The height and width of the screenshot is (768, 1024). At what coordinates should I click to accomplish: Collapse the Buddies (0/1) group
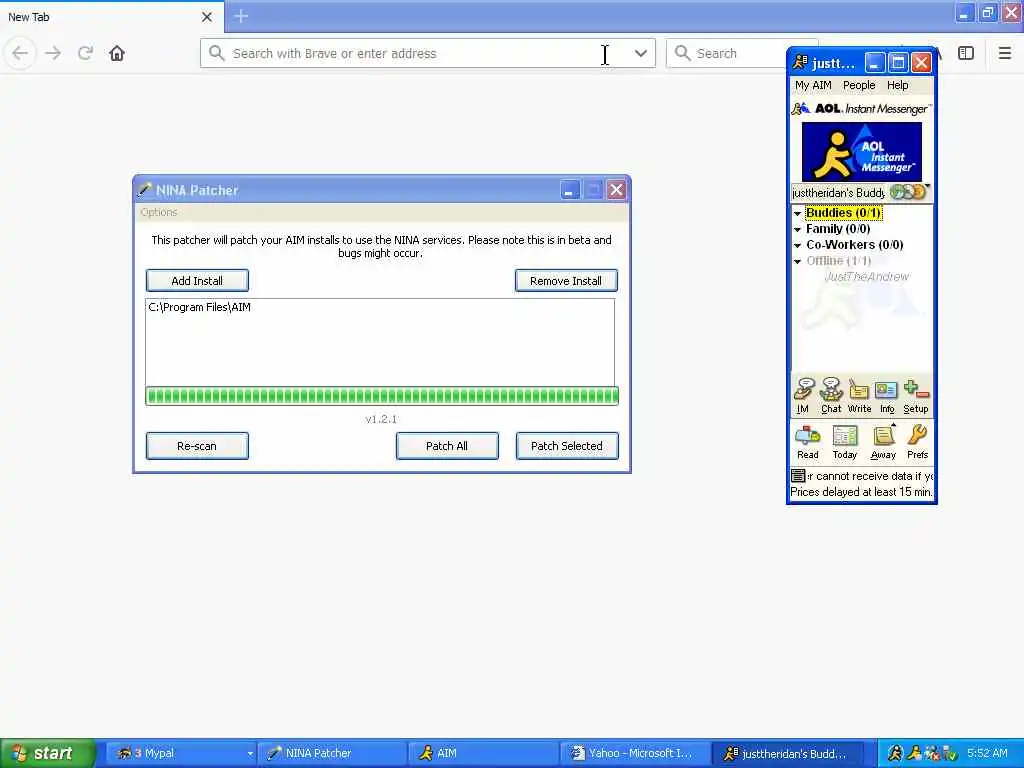coord(797,214)
